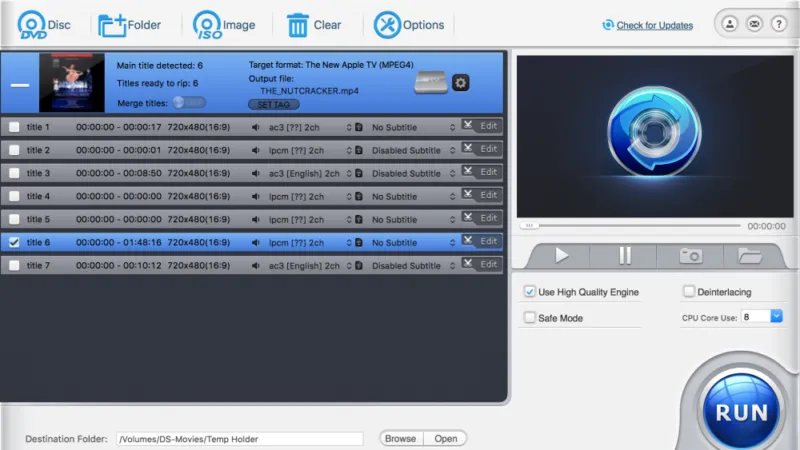Click the Destination Folder path field
This screenshot has width=800, height=450.
pos(240,439)
